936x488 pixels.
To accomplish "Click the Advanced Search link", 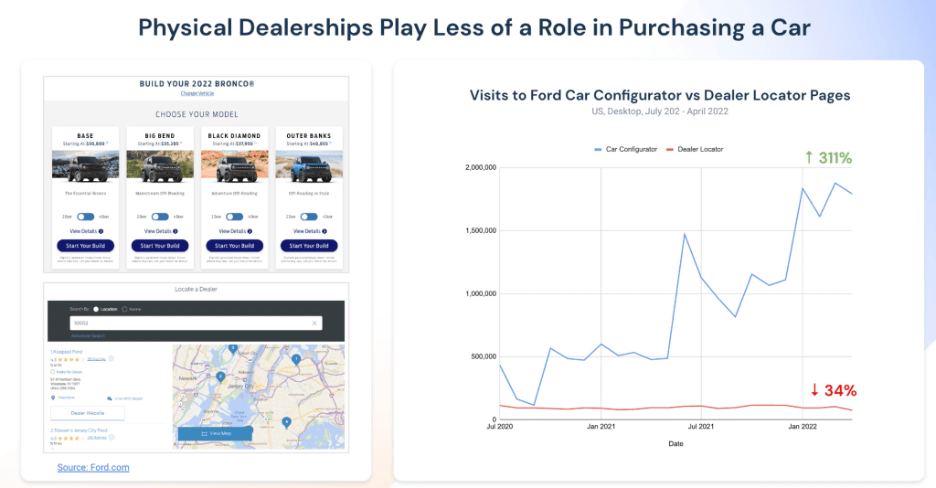I will pos(86,336).
